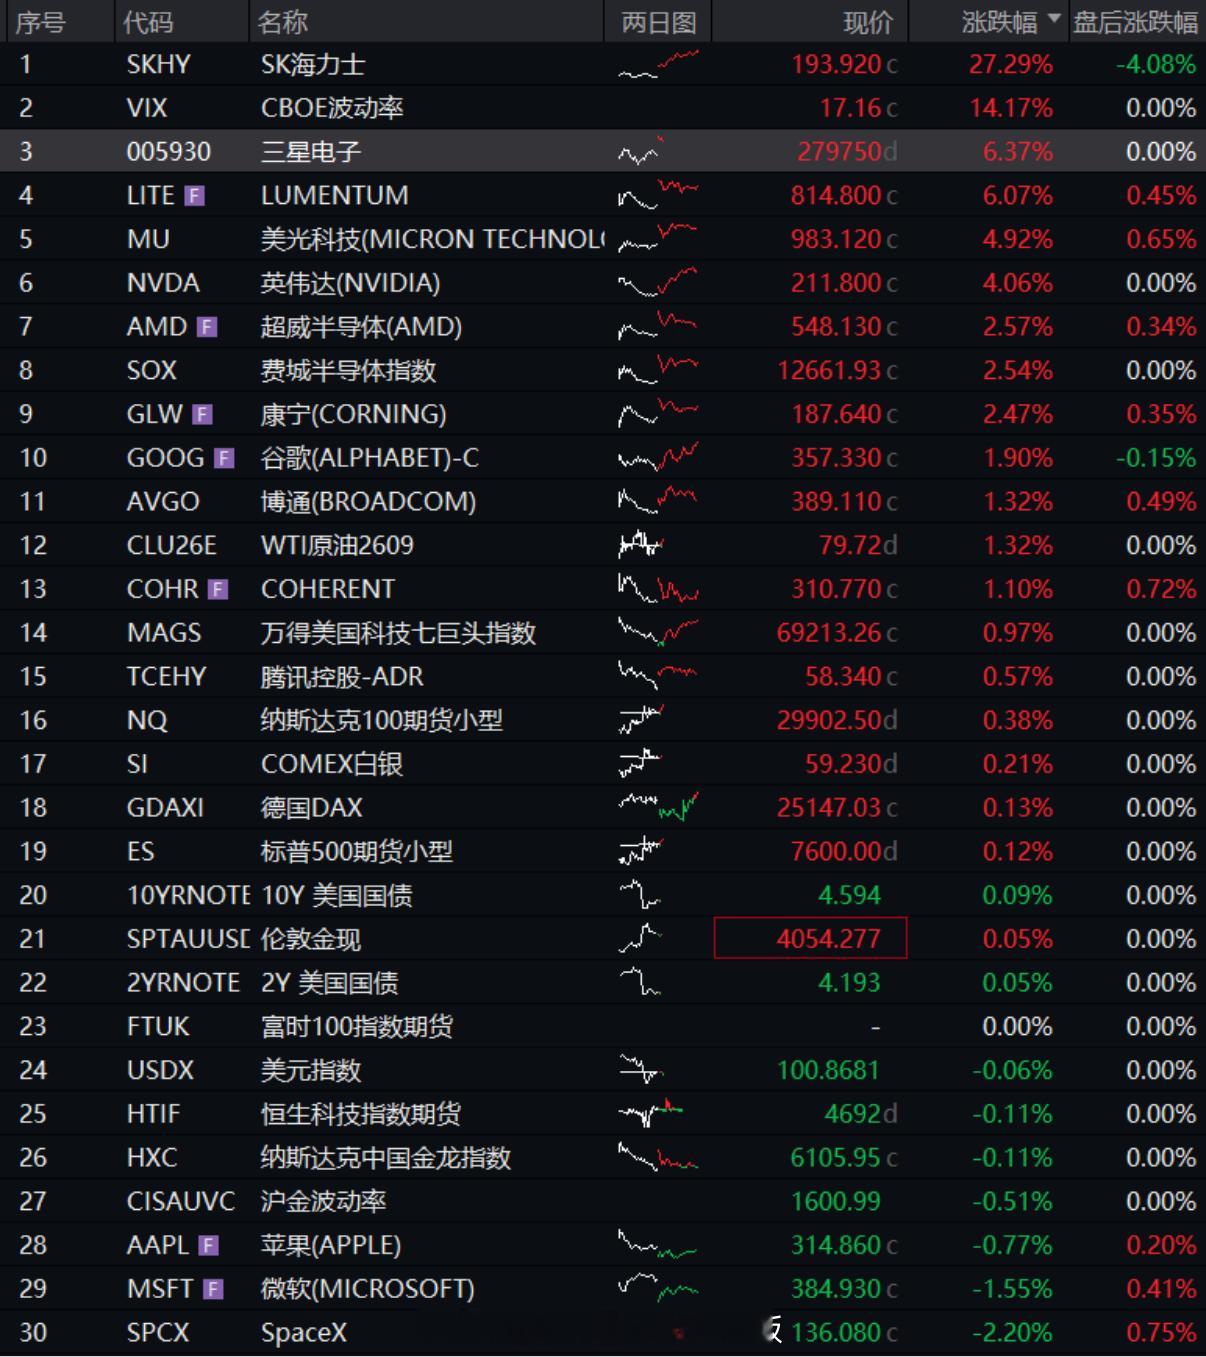The height and width of the screenshot is (1357, 1206).
Task: Click the name 纳斯达克100期货小型
Action: pyautogui.click(x=381, y=721)
